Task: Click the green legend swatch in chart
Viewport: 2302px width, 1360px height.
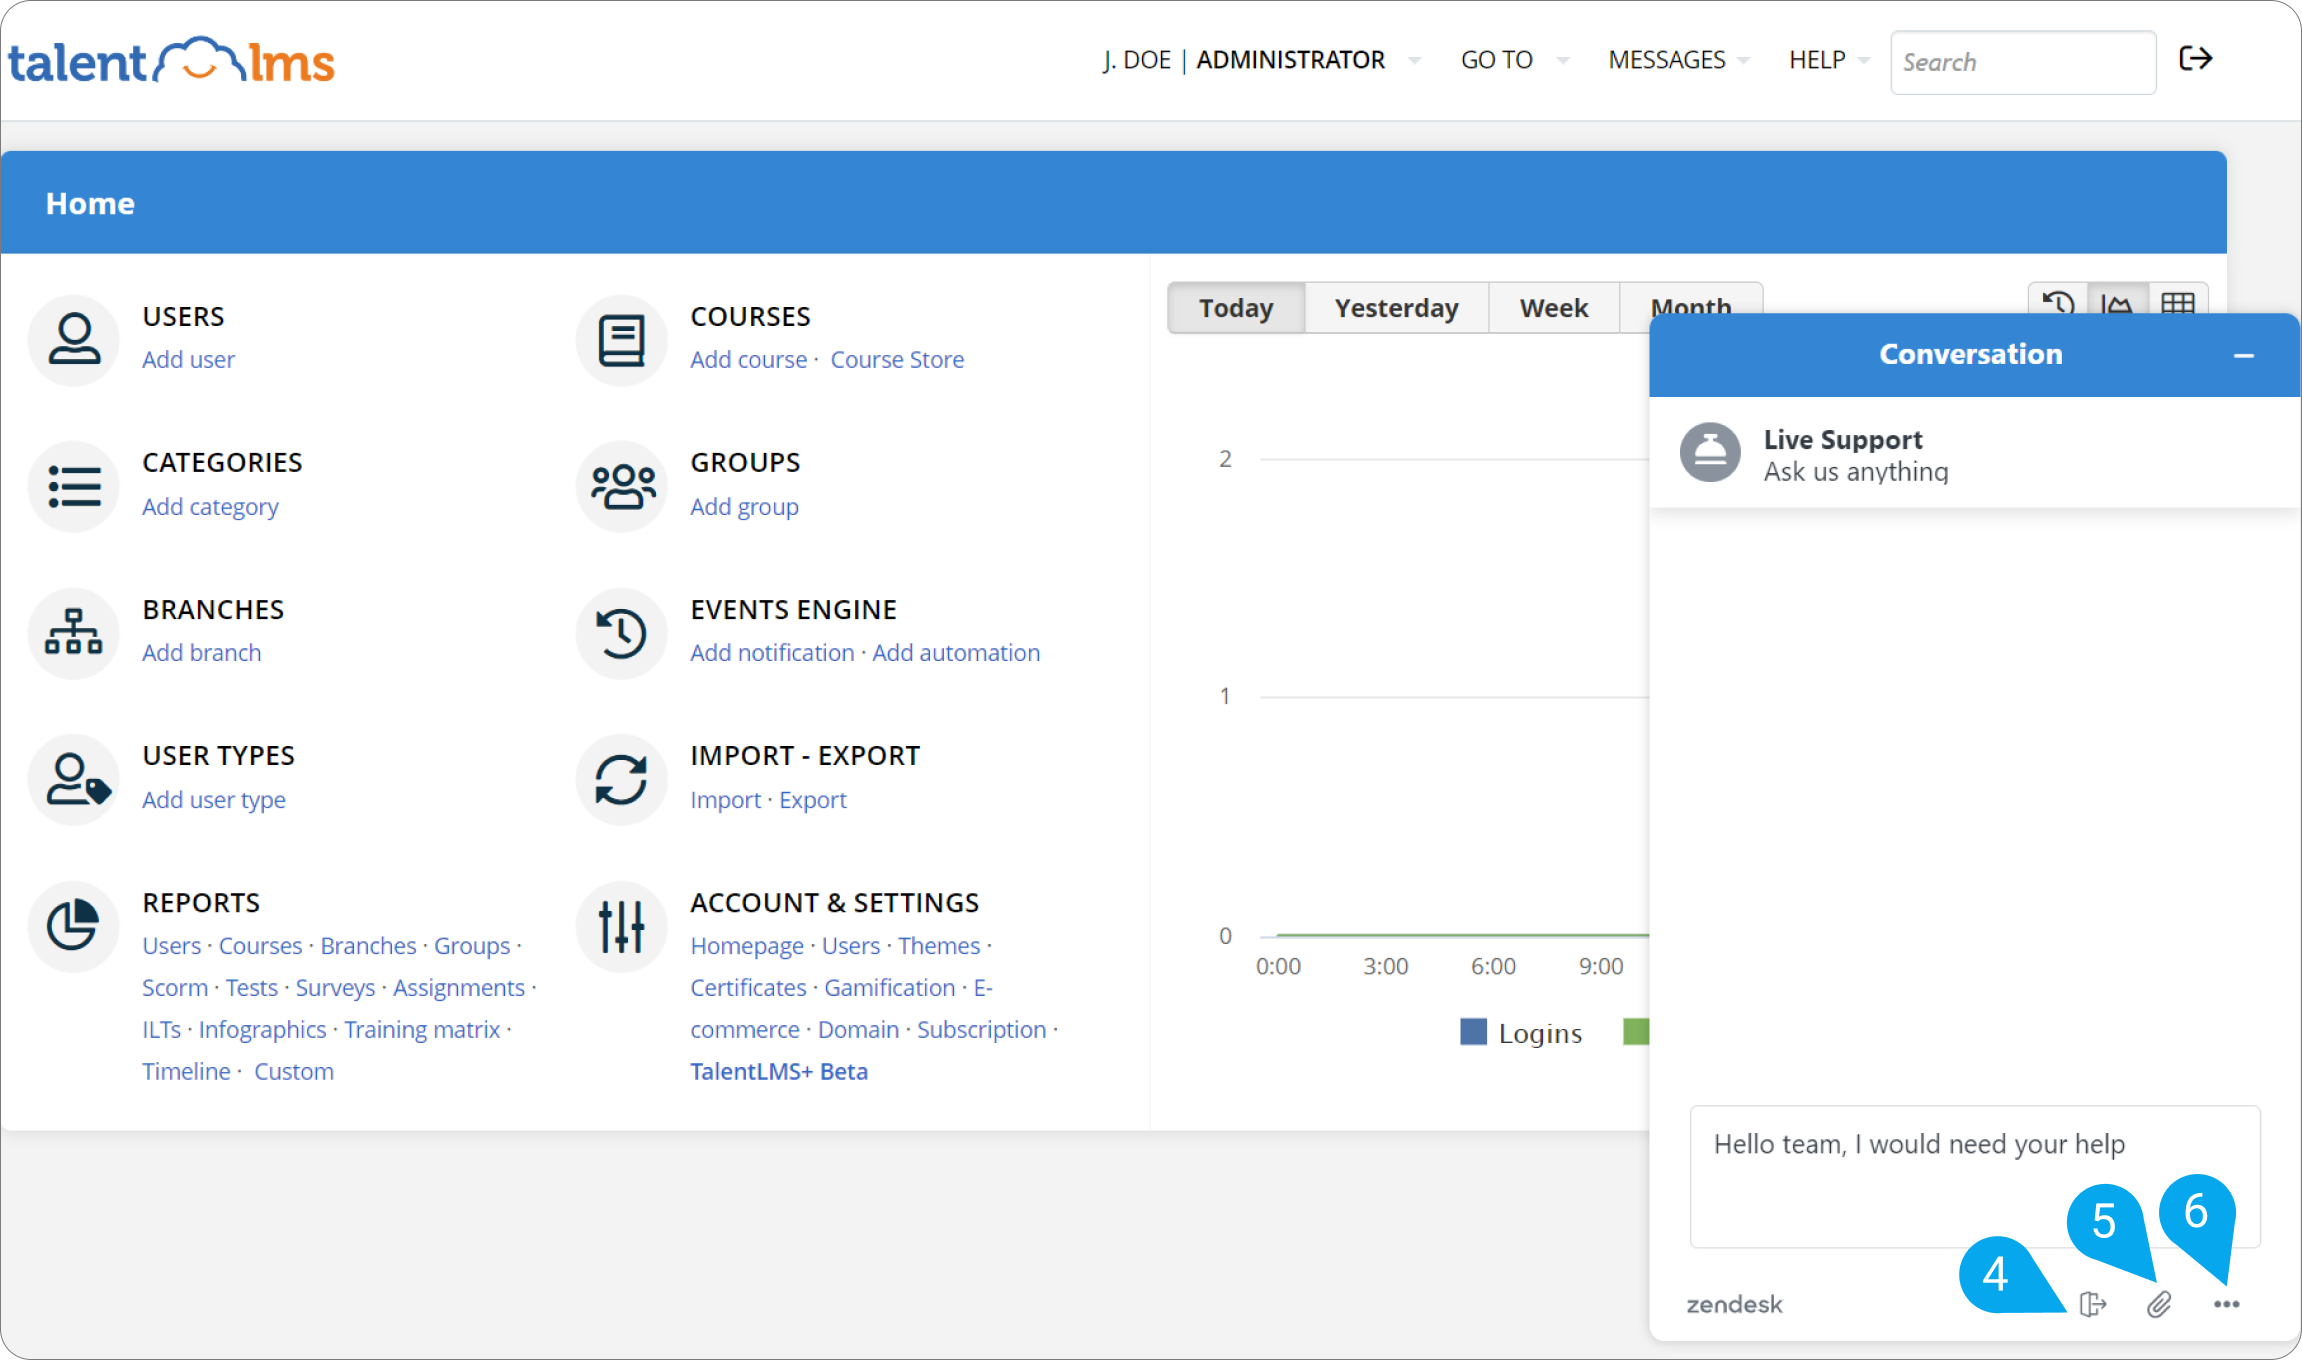Action: pos(1635,1032)
